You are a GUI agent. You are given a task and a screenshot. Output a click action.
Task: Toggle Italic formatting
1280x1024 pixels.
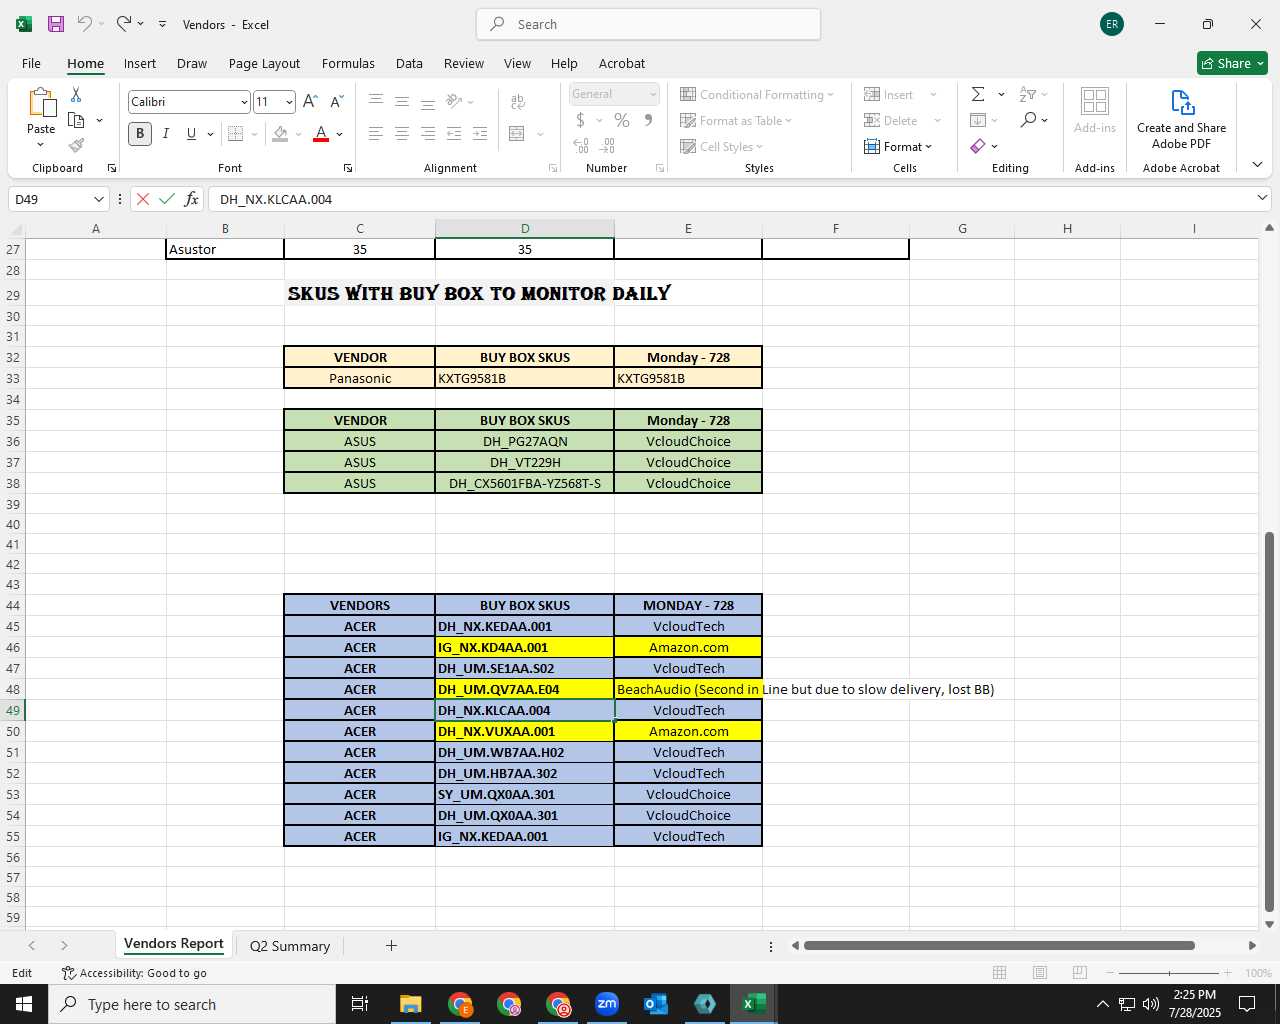[165, 133]
